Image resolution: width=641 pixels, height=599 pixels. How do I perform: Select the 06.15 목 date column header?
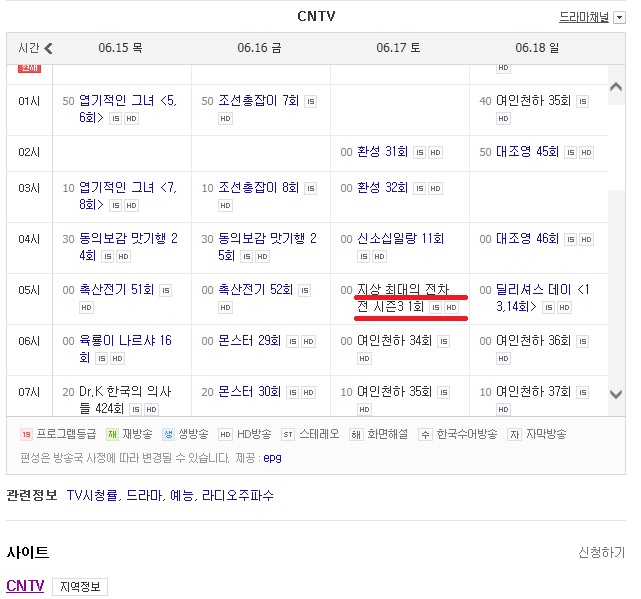120,48
